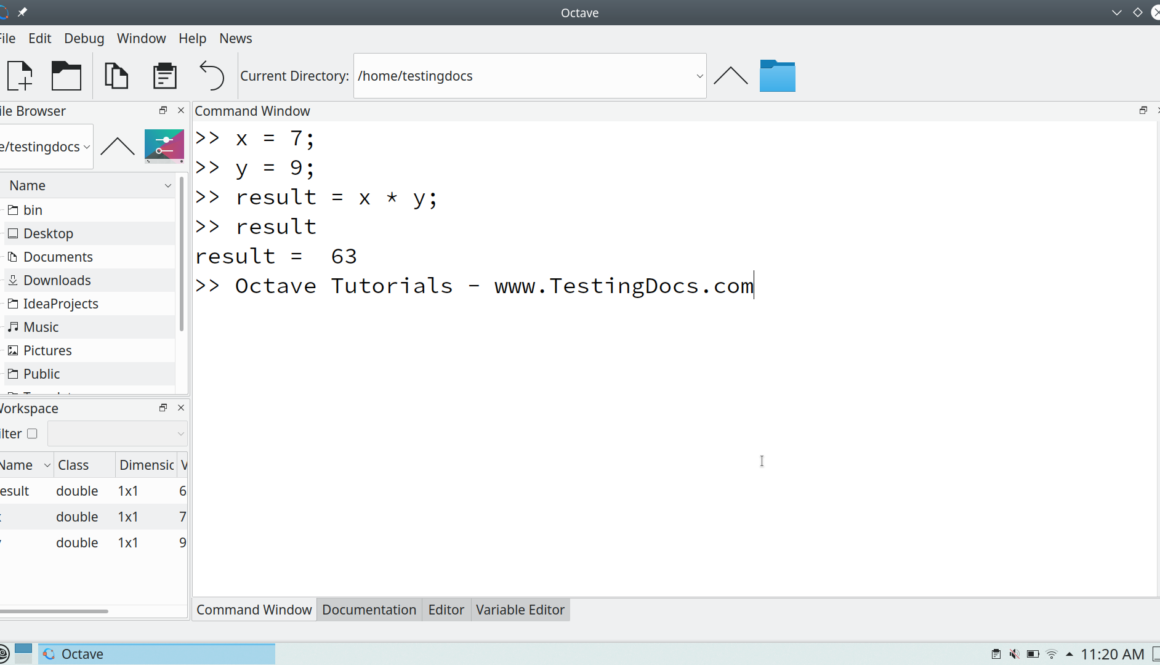Click the pin icon in title bar
The width and height of the screenshot is (1160, 665).
point(22,12)
